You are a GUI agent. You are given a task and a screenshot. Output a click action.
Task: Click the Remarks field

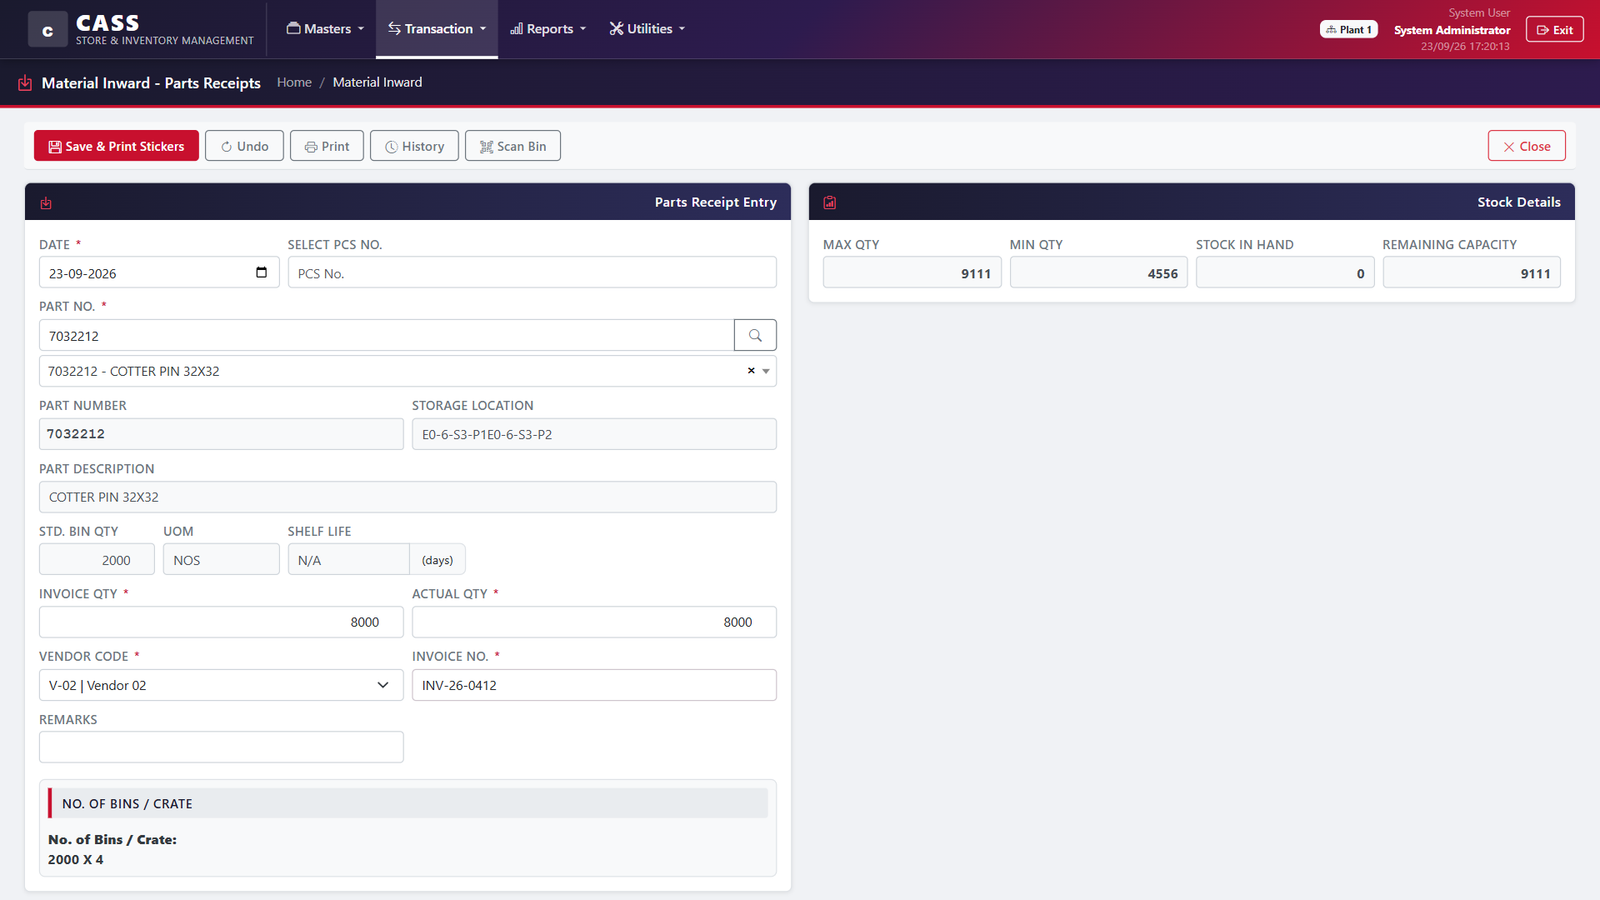tap(221, 747)
